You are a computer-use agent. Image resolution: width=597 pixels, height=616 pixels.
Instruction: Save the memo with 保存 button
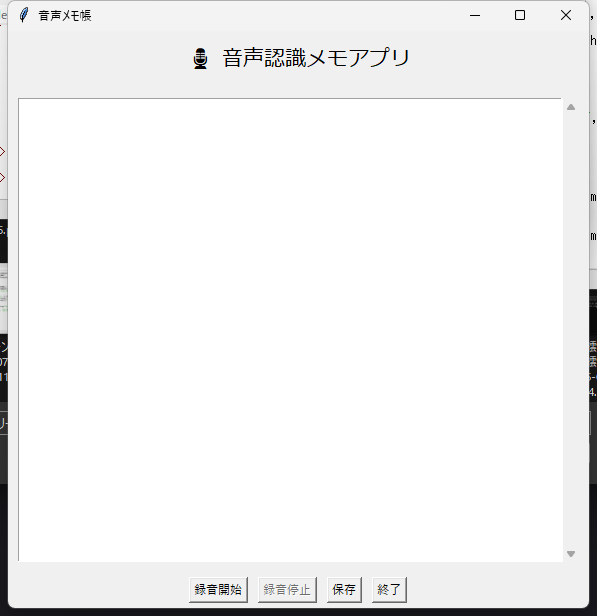click(x=344, y=590)
